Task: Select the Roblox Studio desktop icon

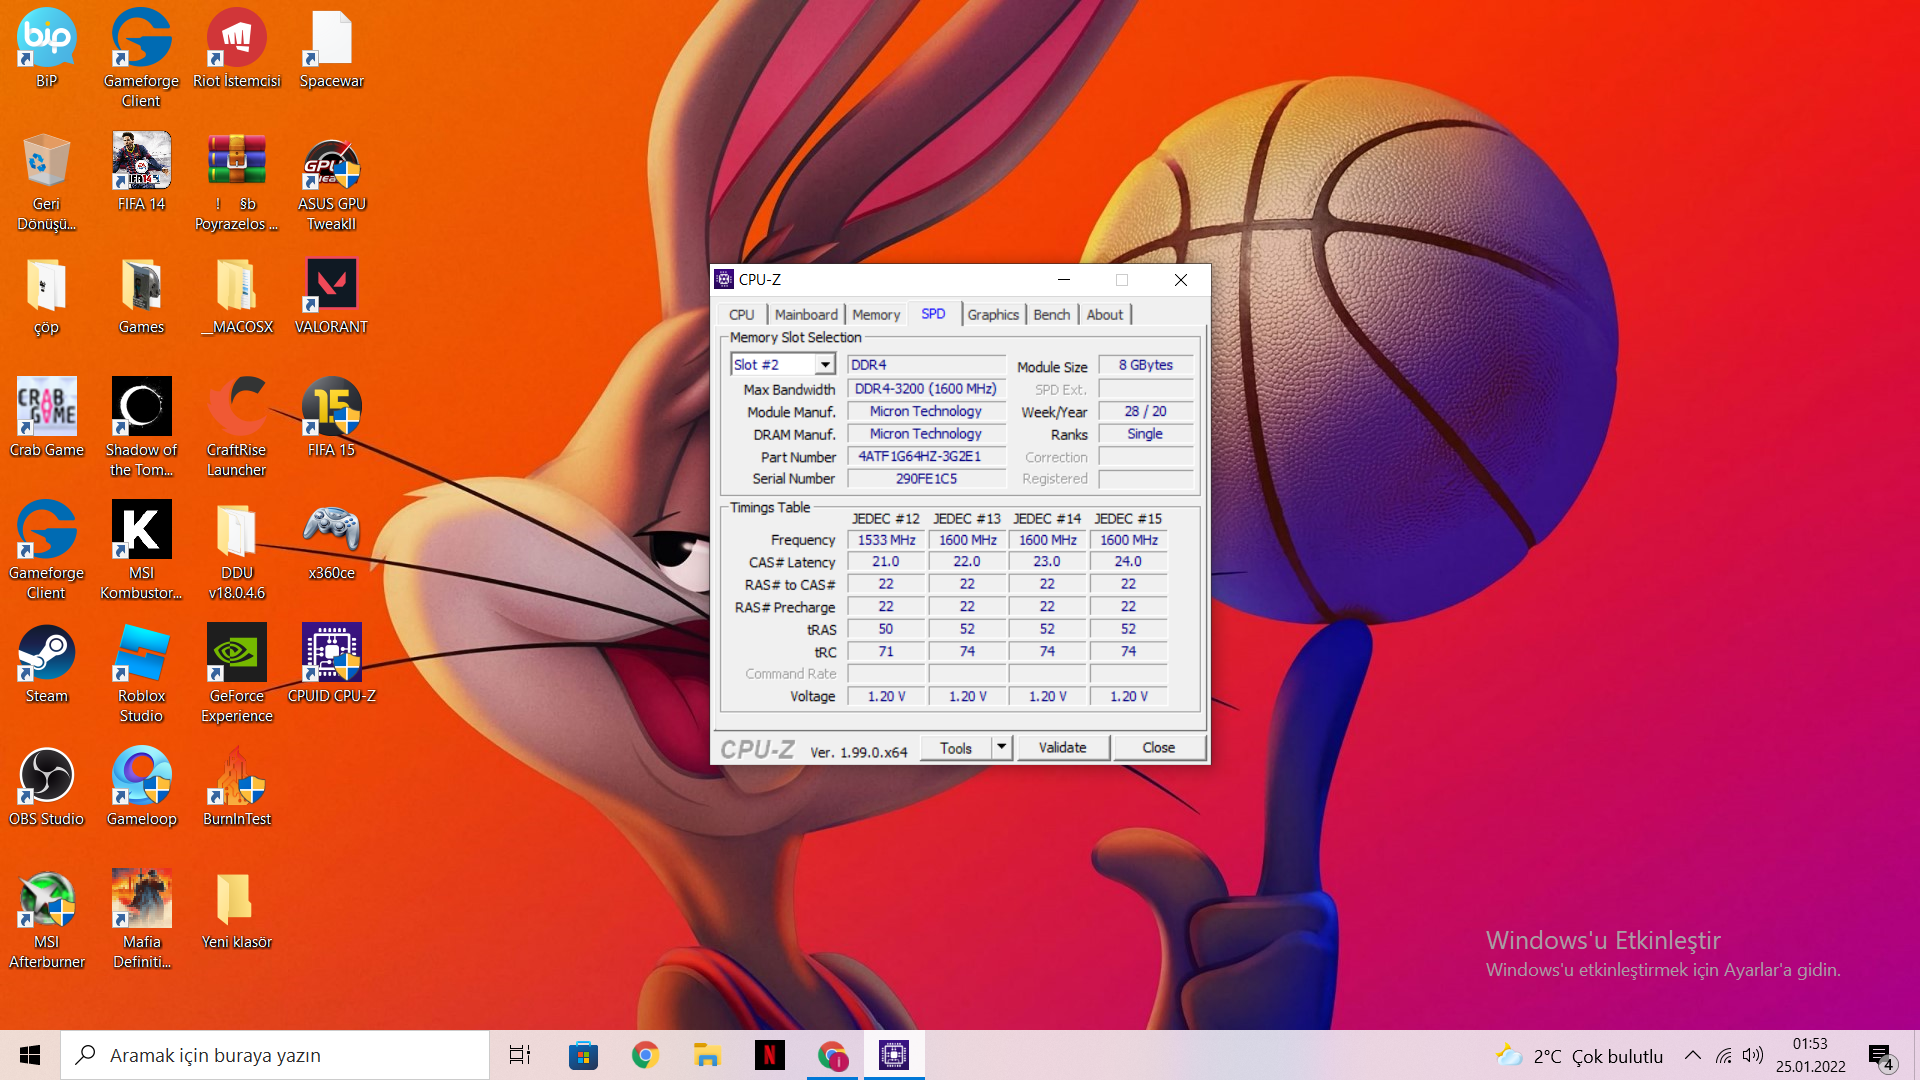Action: click(141, 654)
